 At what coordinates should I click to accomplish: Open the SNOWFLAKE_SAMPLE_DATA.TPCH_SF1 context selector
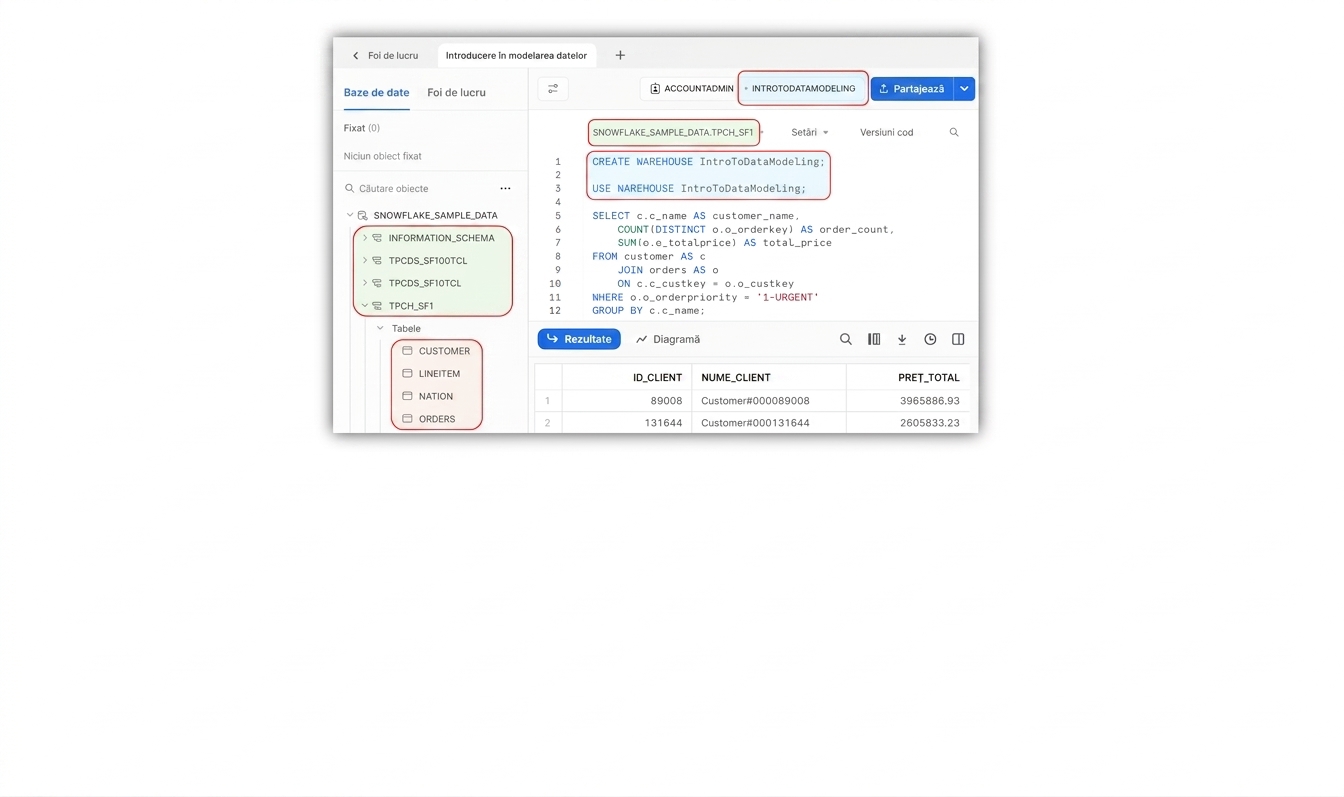click(674, 132)
